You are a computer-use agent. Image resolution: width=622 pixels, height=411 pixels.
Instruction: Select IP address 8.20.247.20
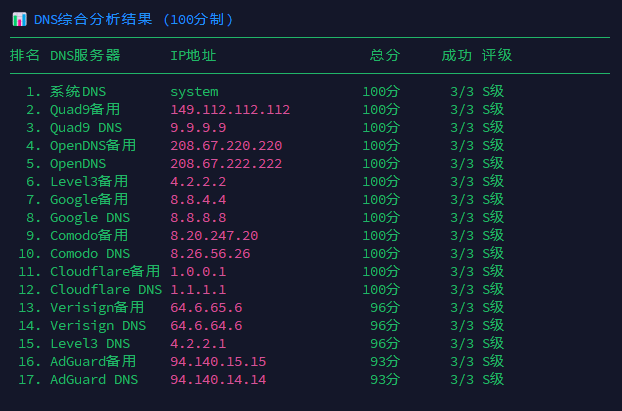pos(214,236)
